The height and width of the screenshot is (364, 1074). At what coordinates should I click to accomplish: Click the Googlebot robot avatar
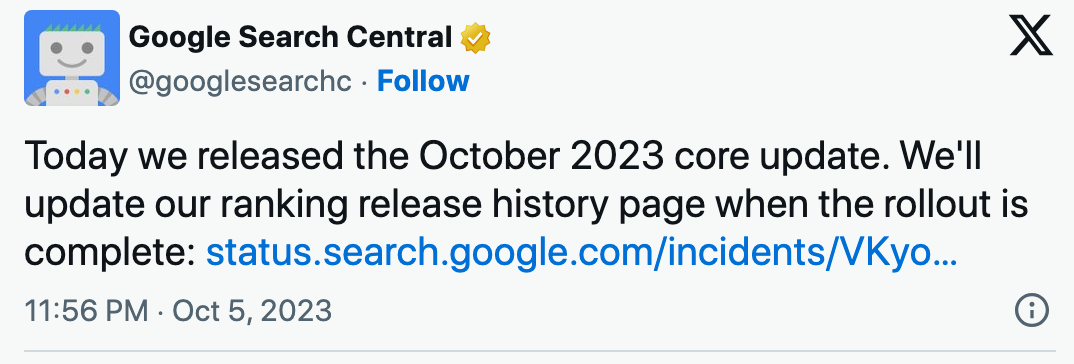tap(72, 58)
